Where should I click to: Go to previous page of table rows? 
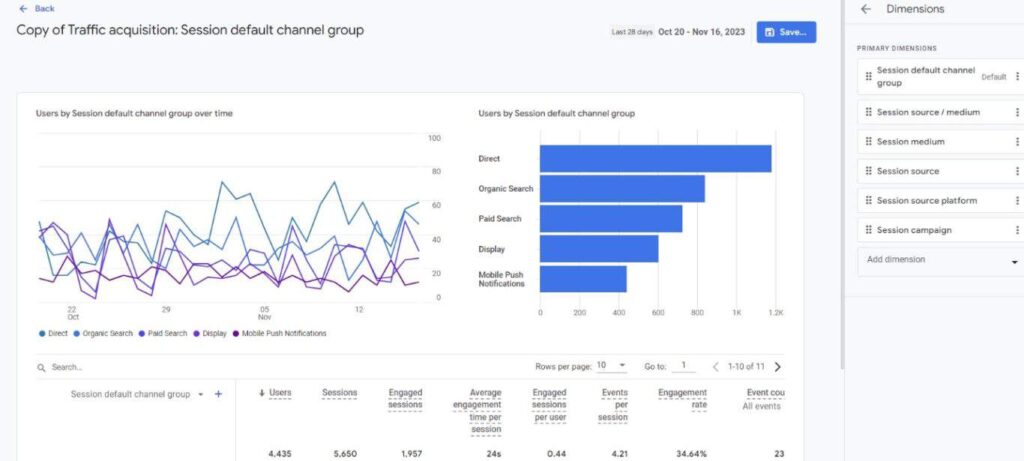pos(715,367)
